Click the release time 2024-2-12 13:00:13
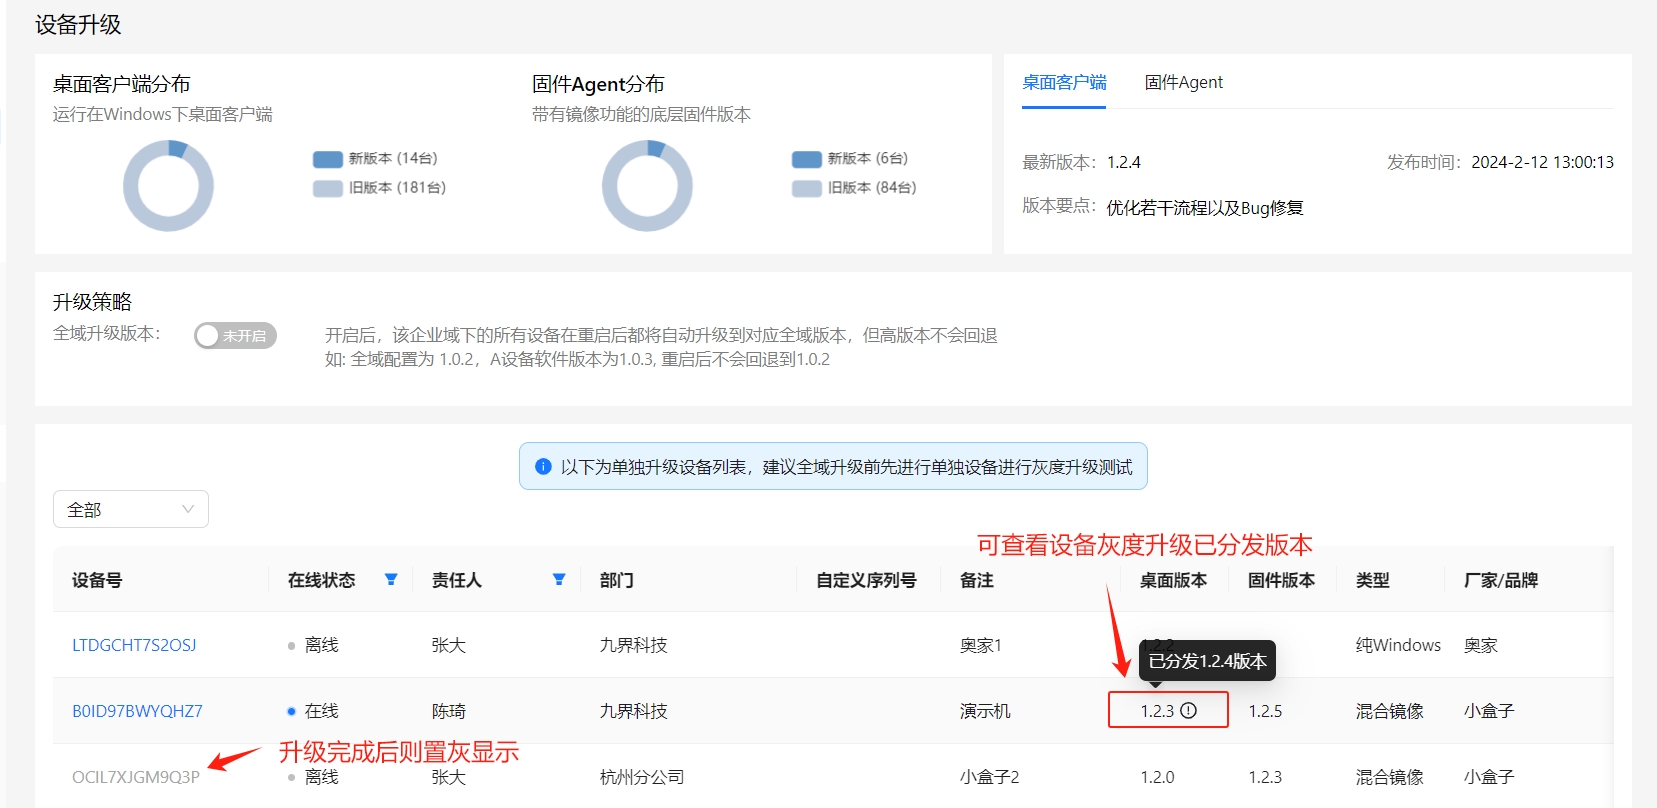Image resolution: width=1657 pixels, height=808 pixels. click(x=1542, y=162)
